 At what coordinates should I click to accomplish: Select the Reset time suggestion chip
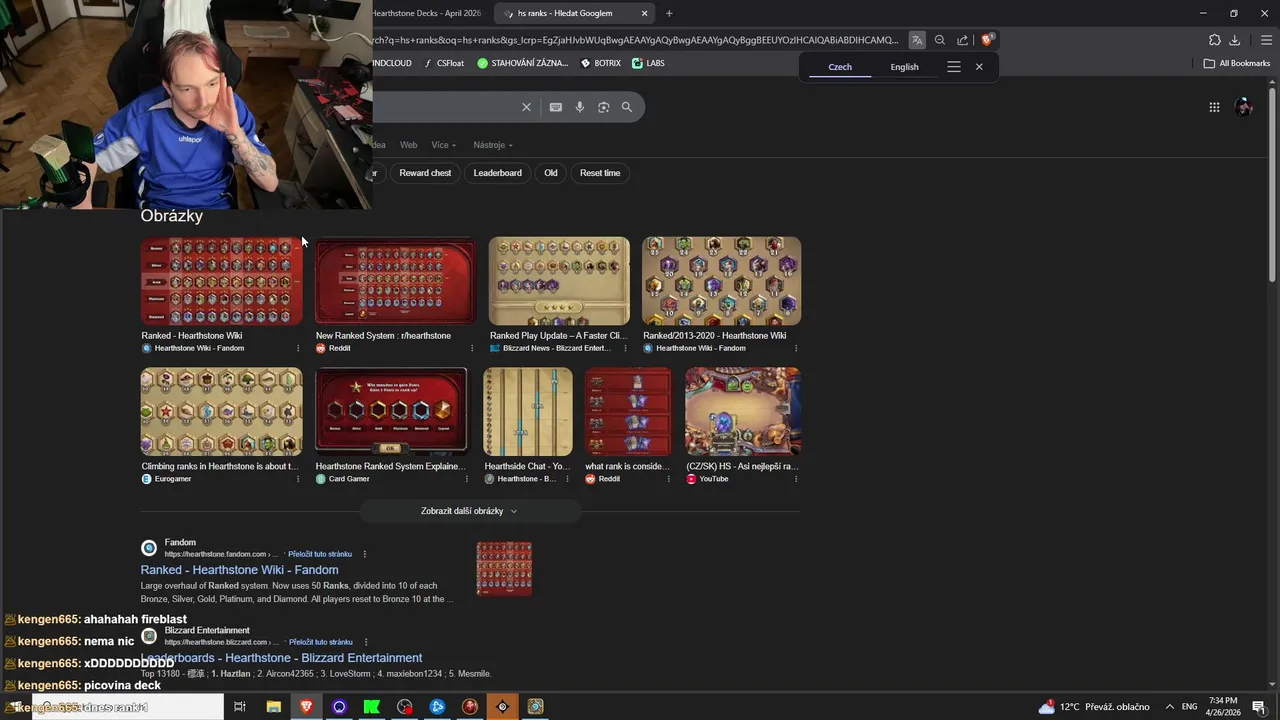[x=600, y=173]
